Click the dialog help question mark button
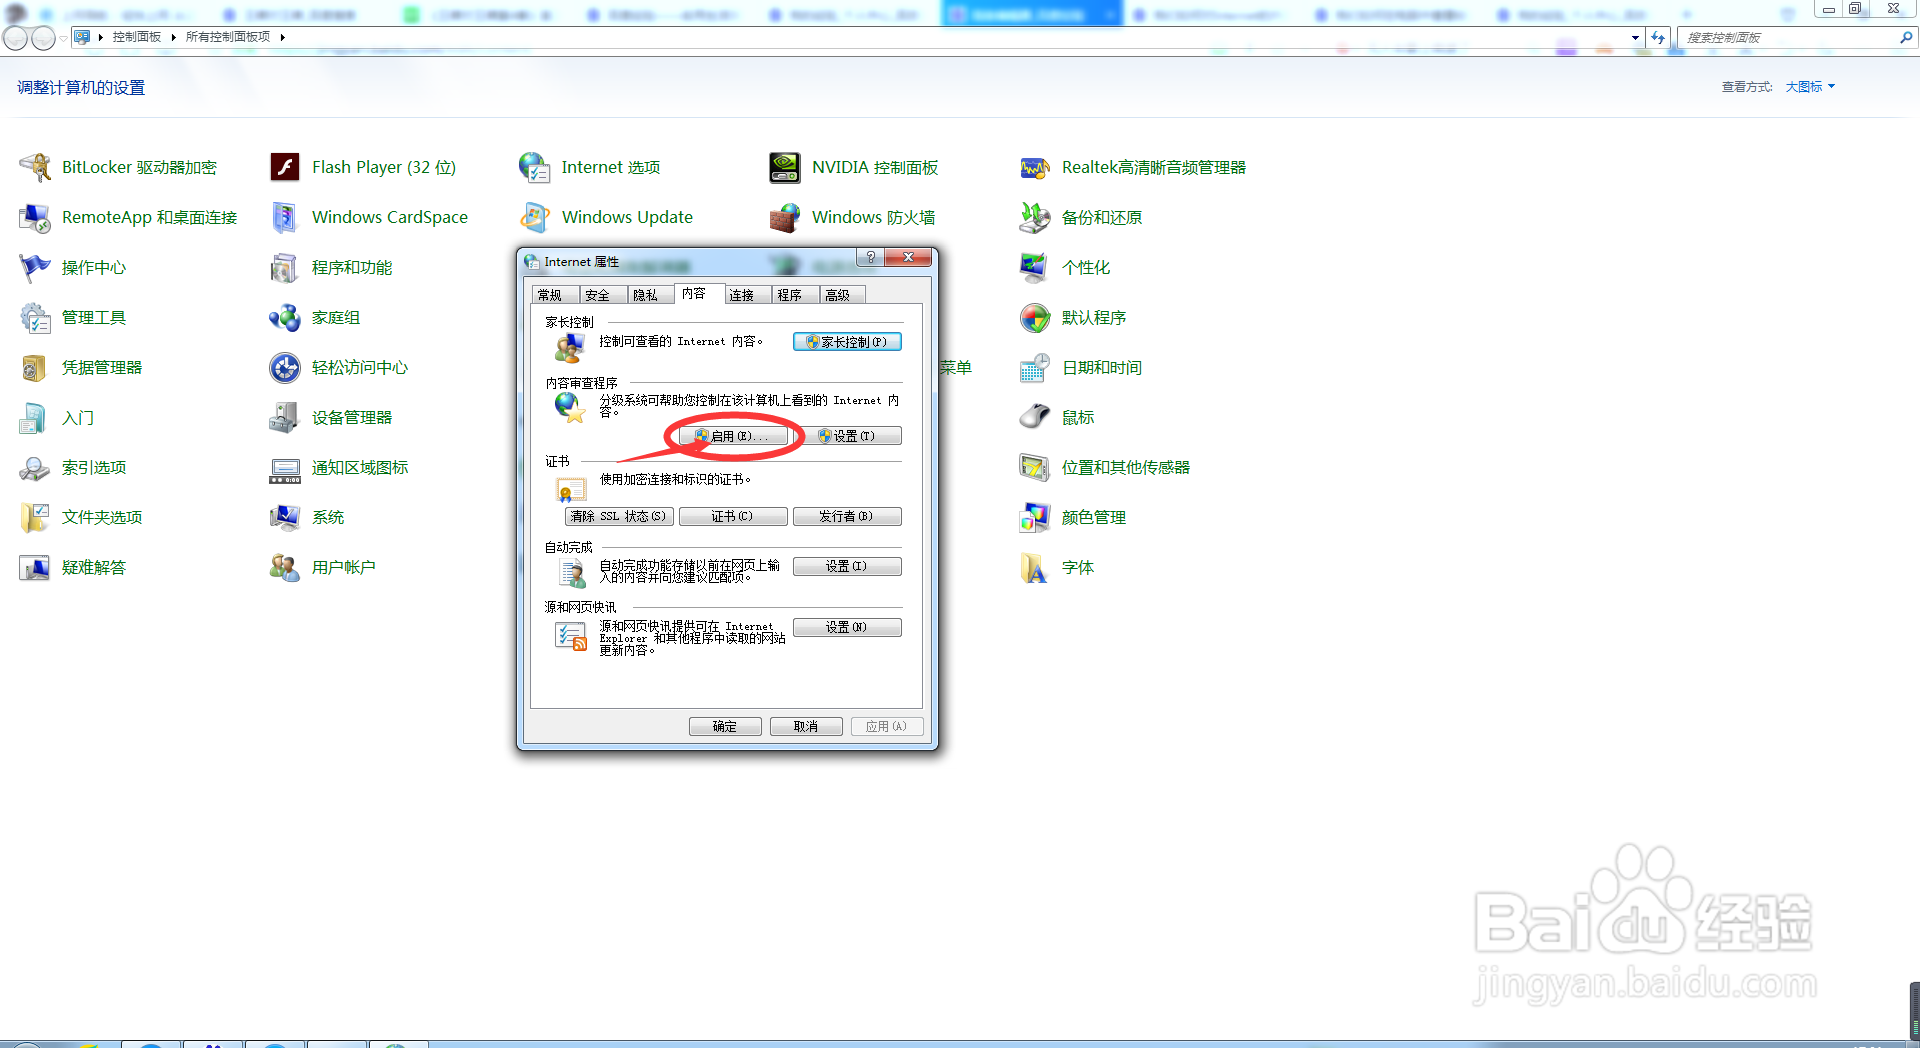 (871, 257)
